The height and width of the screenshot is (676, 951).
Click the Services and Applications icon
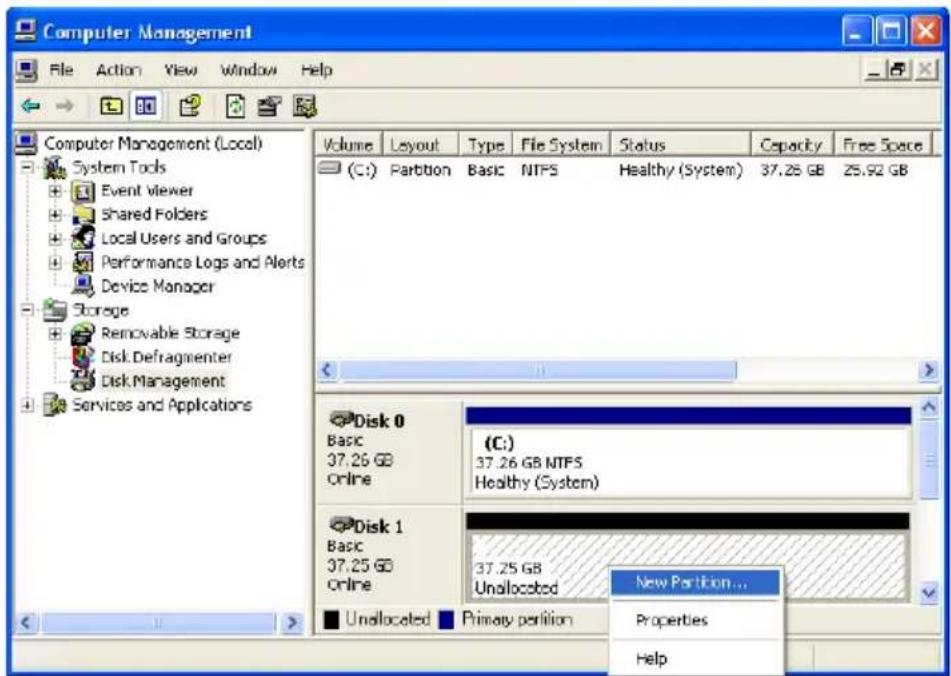coord(55,404)
